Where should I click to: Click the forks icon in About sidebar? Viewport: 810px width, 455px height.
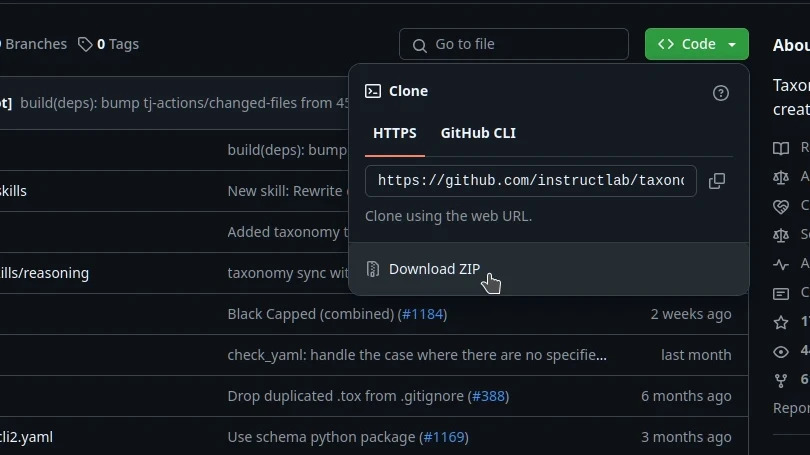[781, 380]
